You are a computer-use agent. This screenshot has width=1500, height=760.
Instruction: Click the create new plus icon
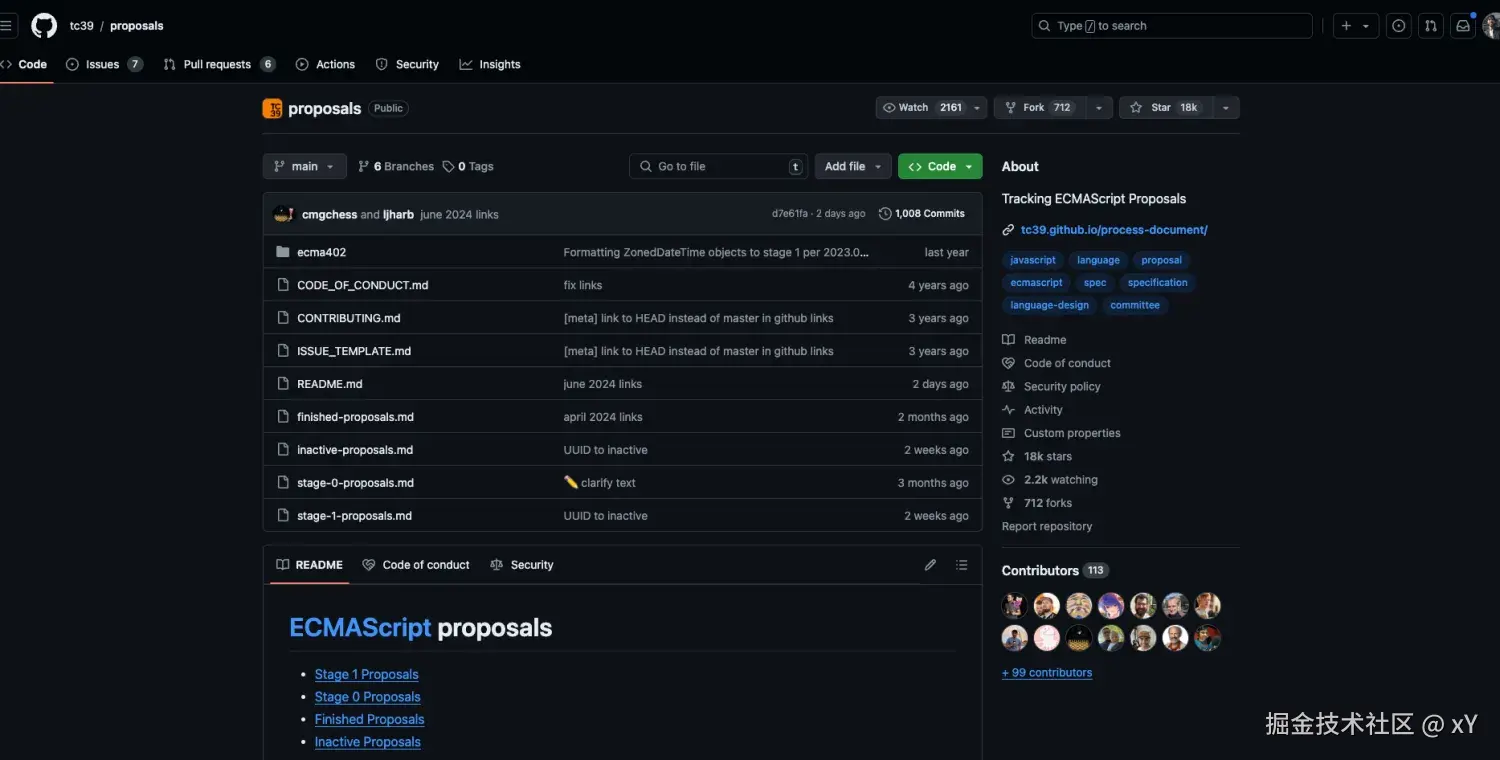pos(1346,26)
